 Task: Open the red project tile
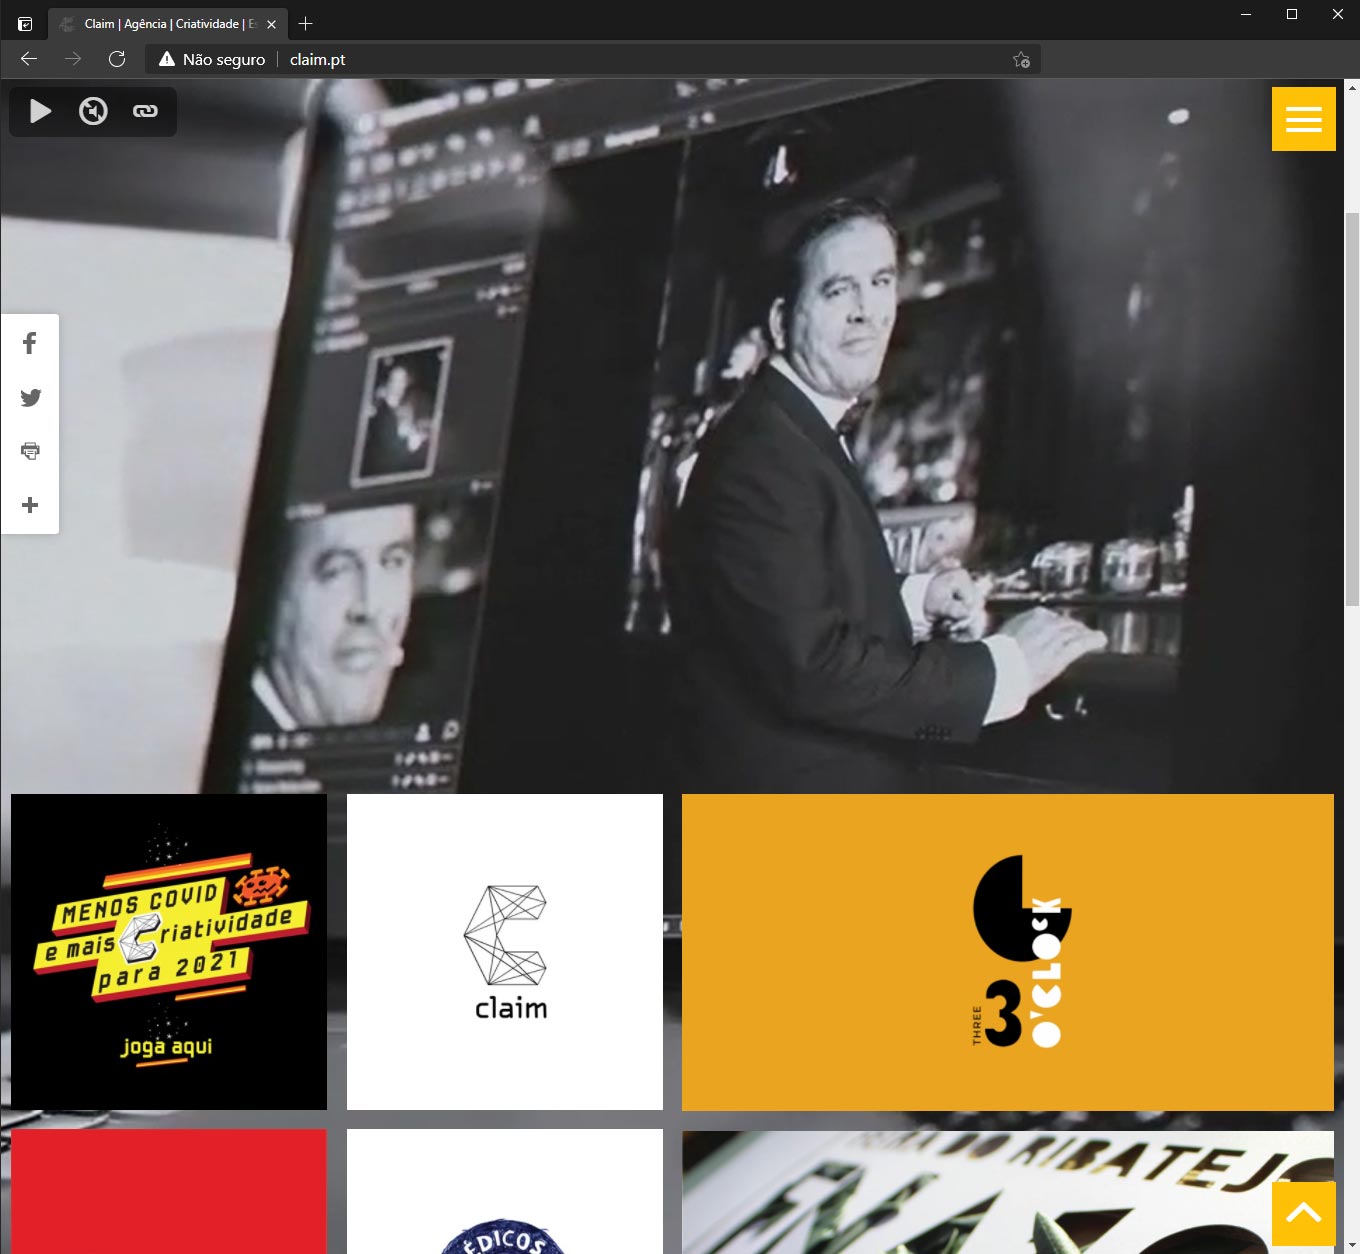click(169, 1191)
